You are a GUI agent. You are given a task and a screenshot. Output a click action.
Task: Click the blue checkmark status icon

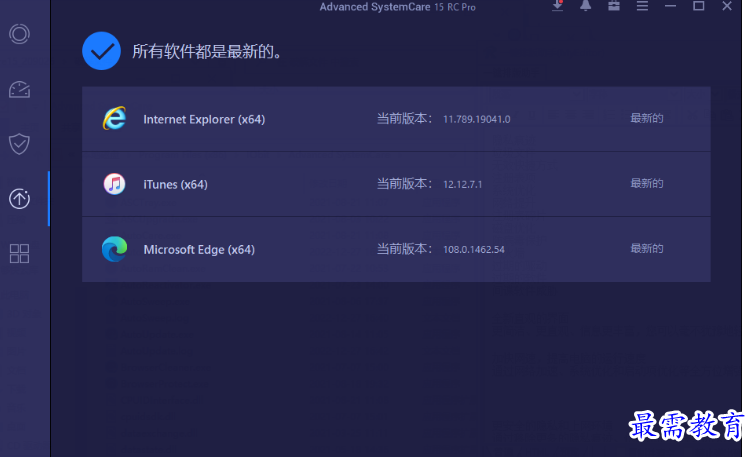pyautogui.click(x=101, y=51)
